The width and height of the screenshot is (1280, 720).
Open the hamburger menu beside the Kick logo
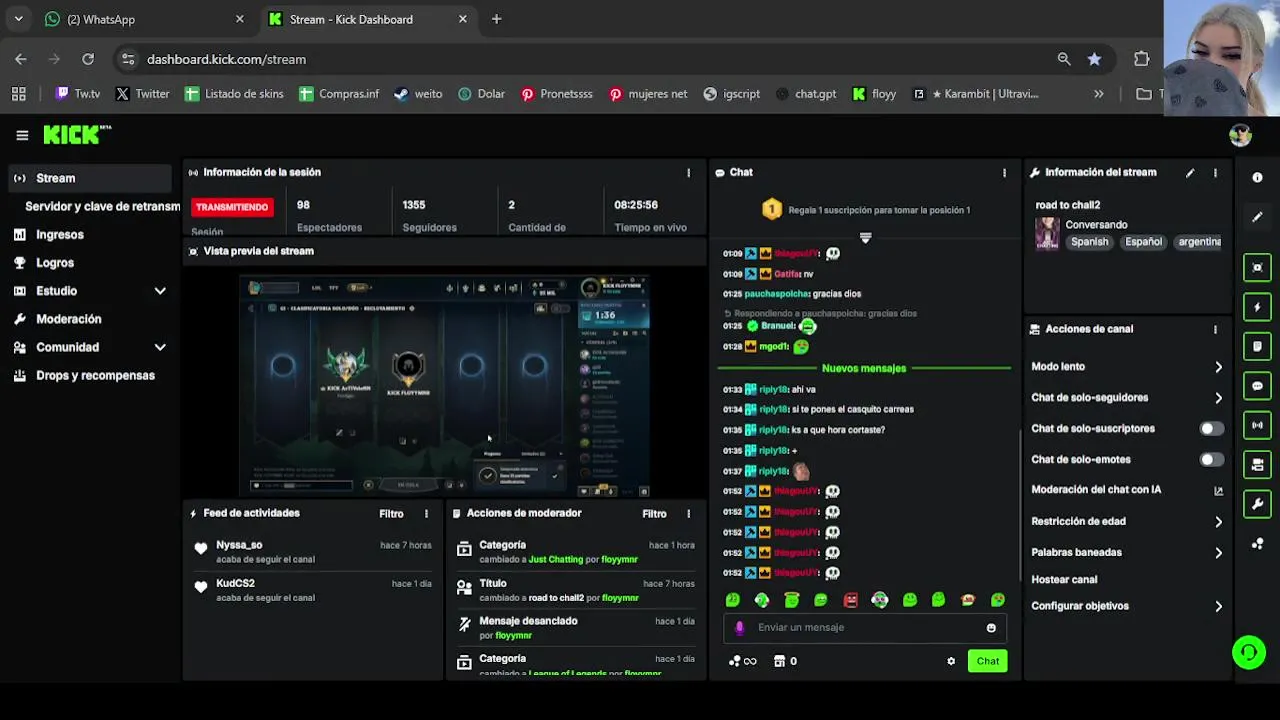click(x=22, y=135)
